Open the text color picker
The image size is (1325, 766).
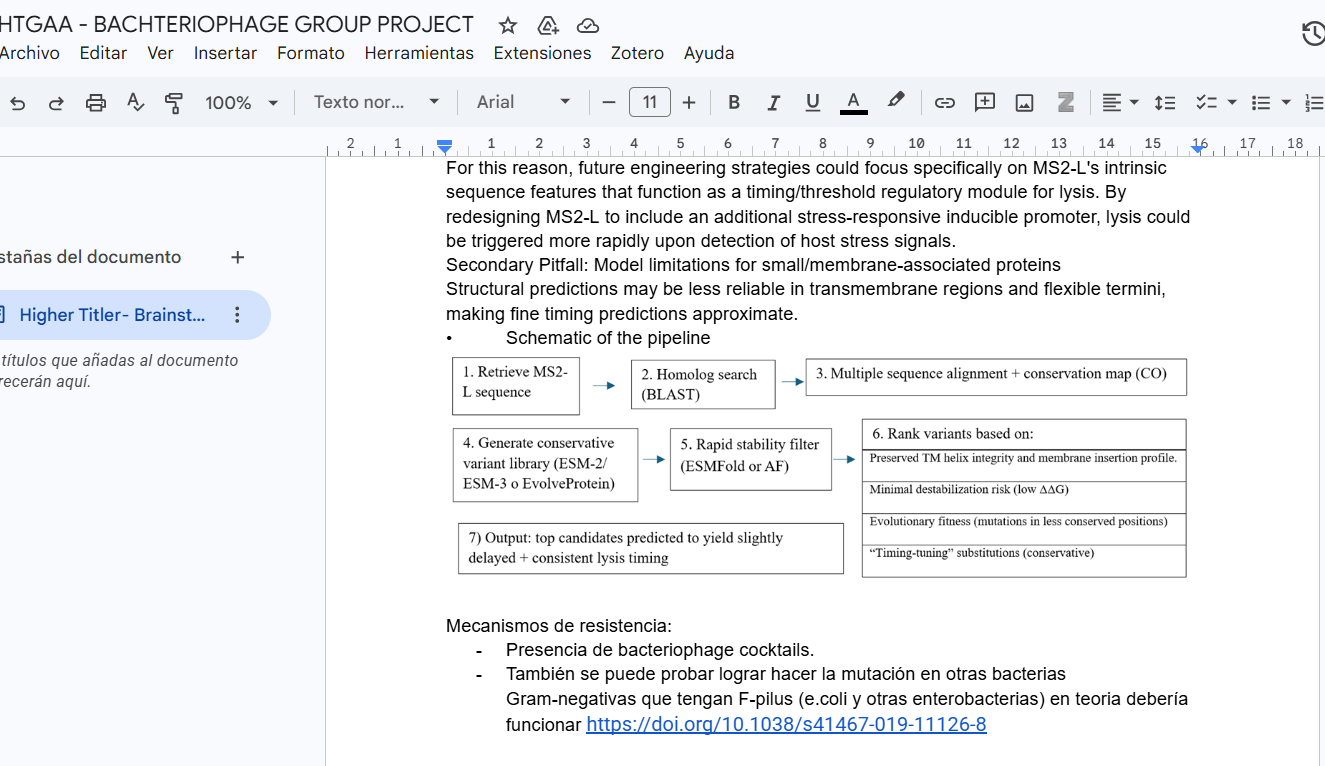pyautogui.click(x=854, y=102)
